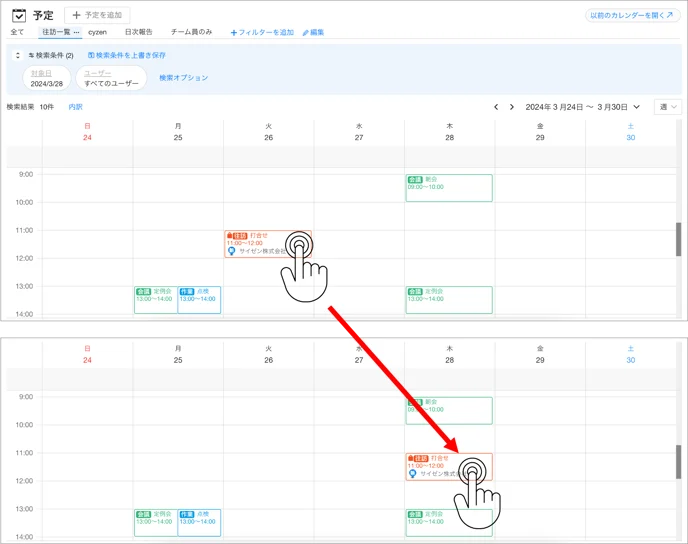Select Tuesday 26 header in lower calendar
The width and height of the screenshot is (688, 544).
[x=269, y=354]
